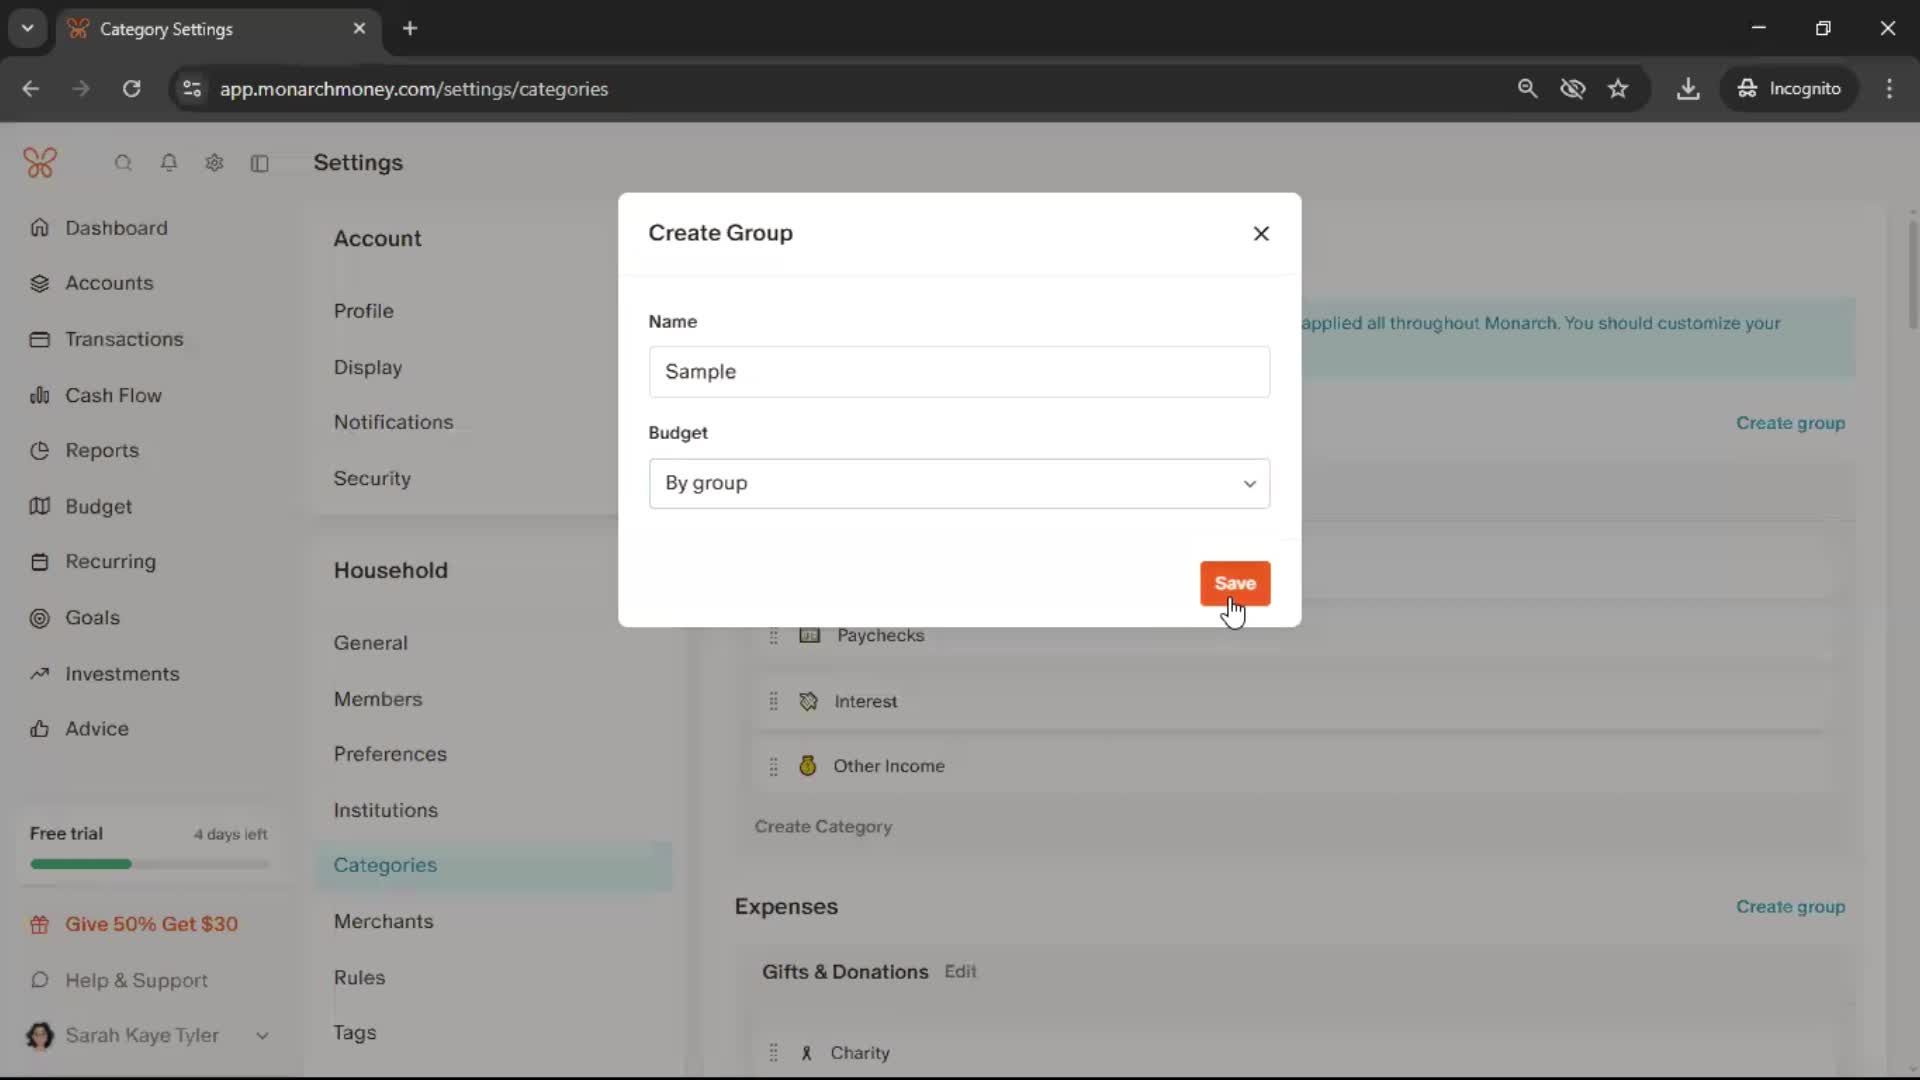The image size is (1920, 1080).
Task: Click the drag handle beside Paychecks
Action: (773, 636)
